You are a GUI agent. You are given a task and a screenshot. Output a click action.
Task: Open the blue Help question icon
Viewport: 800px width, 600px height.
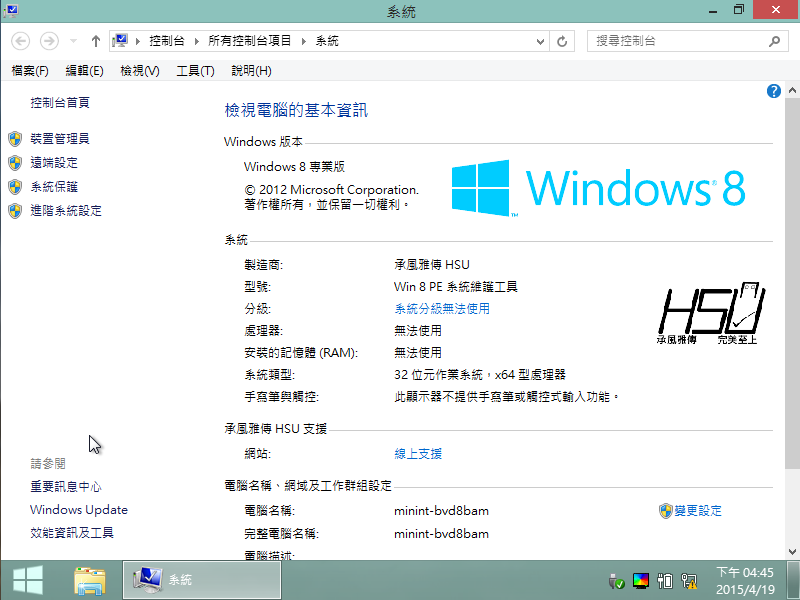pyautogui.click(x=773, y=91)
